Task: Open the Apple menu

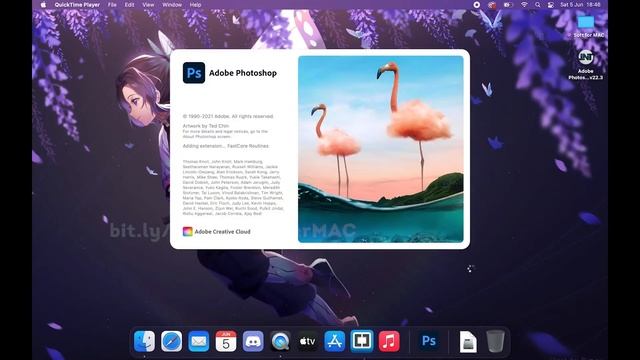Action: 43,5
